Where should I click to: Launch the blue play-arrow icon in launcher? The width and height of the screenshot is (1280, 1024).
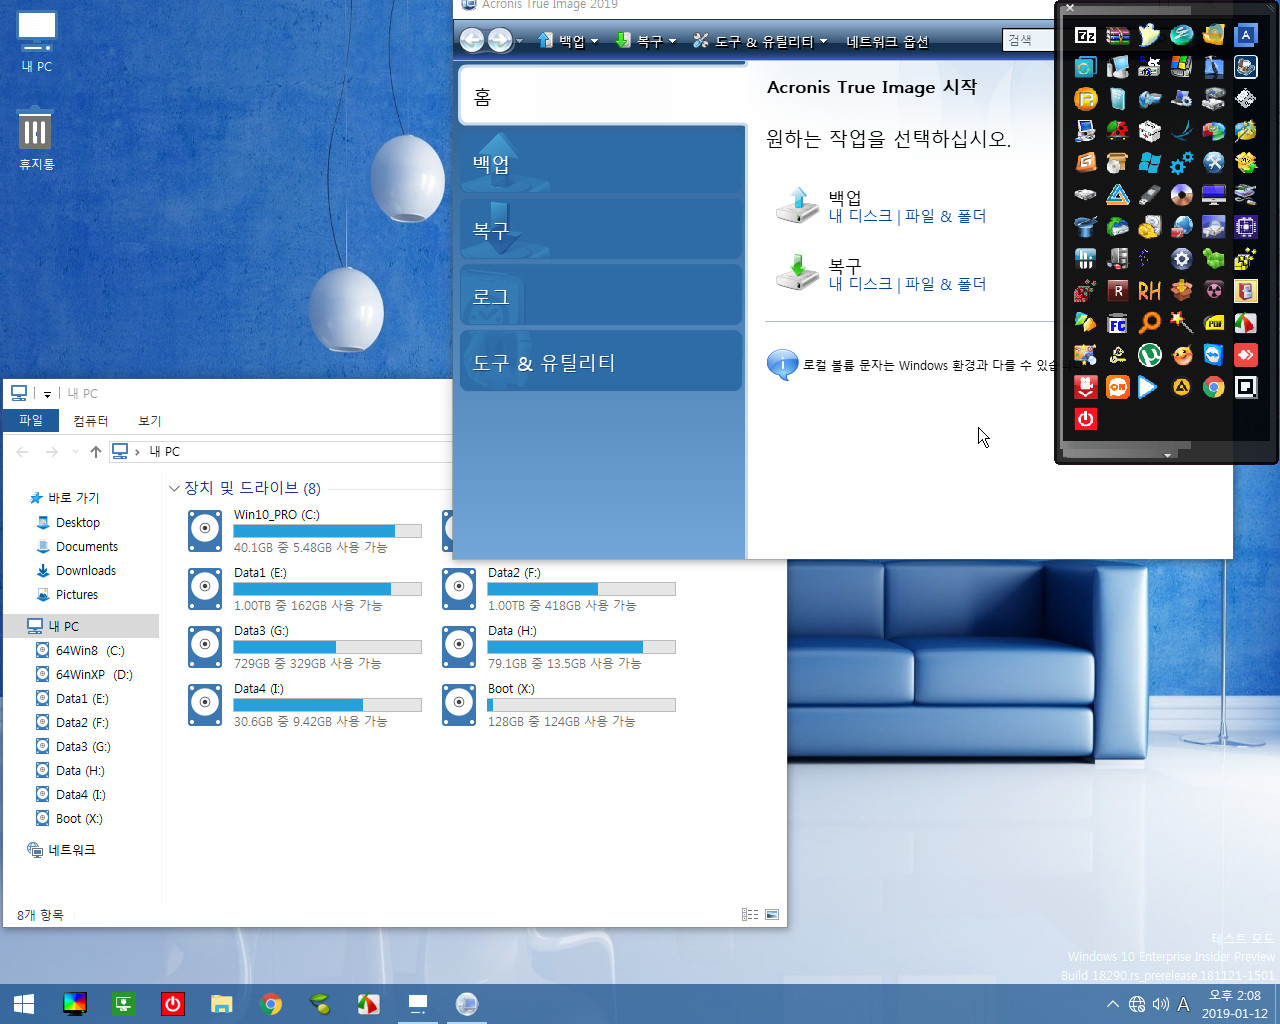[1148, 387]
